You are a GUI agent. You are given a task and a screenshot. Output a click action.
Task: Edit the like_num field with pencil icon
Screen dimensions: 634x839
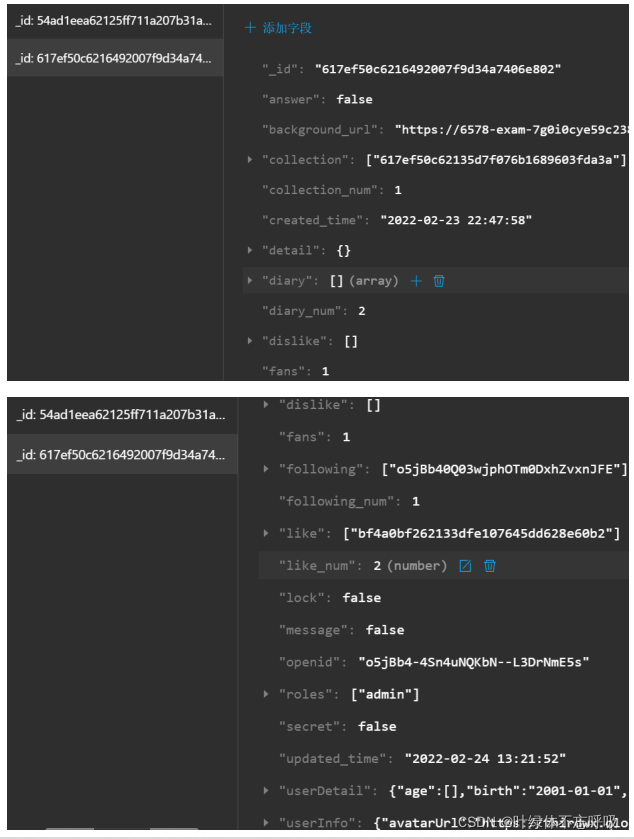465,566
